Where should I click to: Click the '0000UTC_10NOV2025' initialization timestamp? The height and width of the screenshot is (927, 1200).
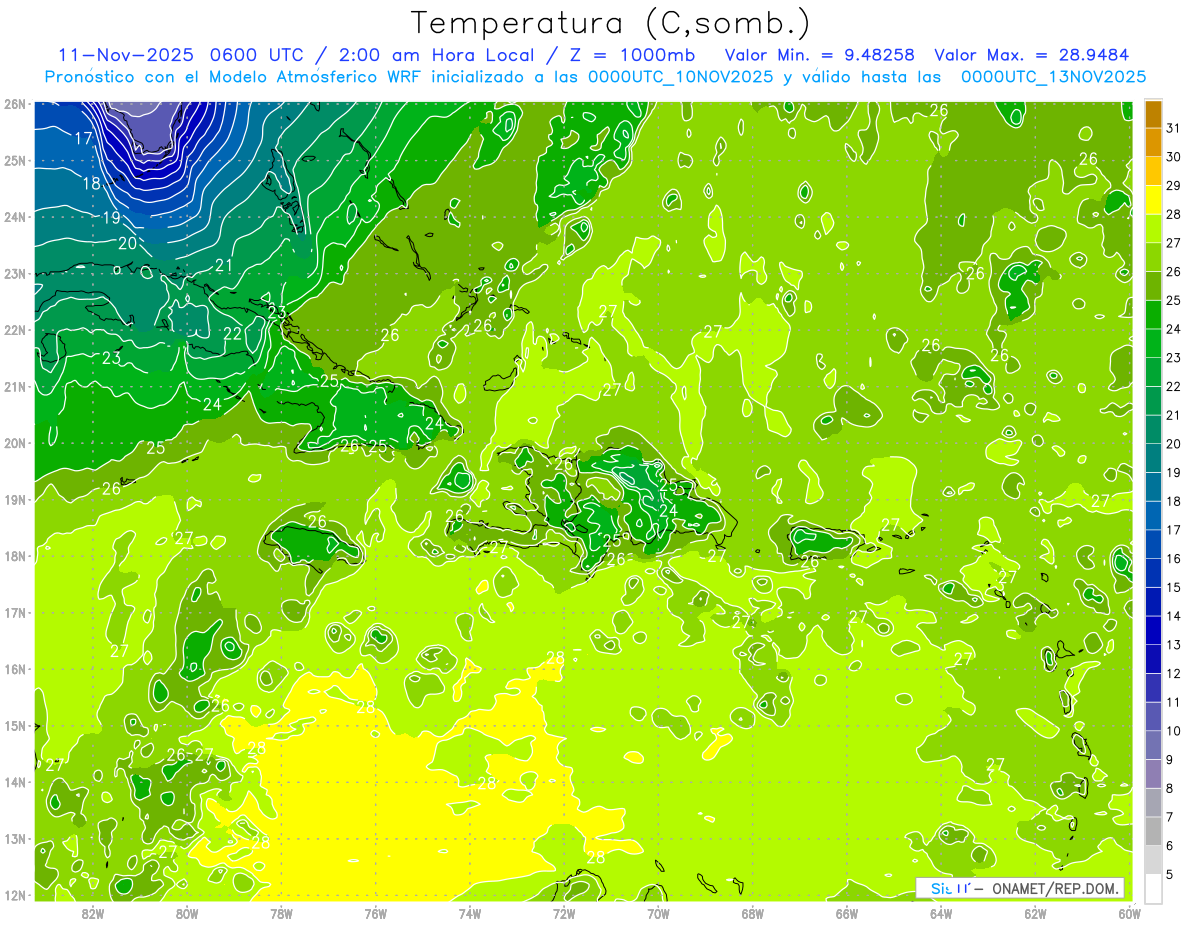pos(680,77)
